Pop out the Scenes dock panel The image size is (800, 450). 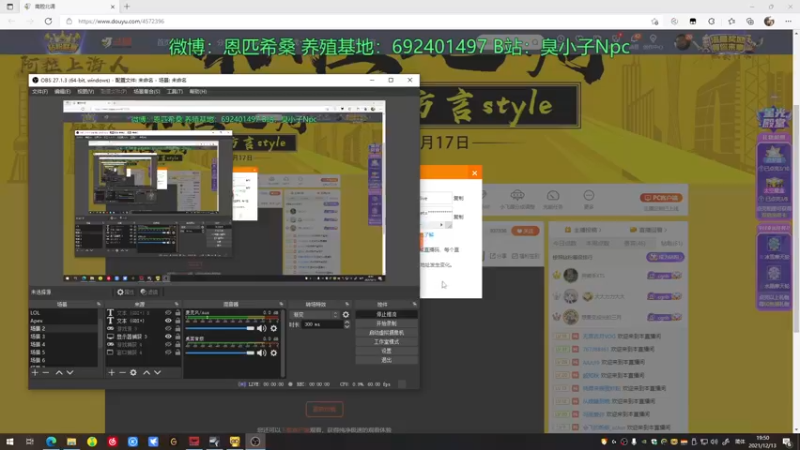click(x=99, y=304)
